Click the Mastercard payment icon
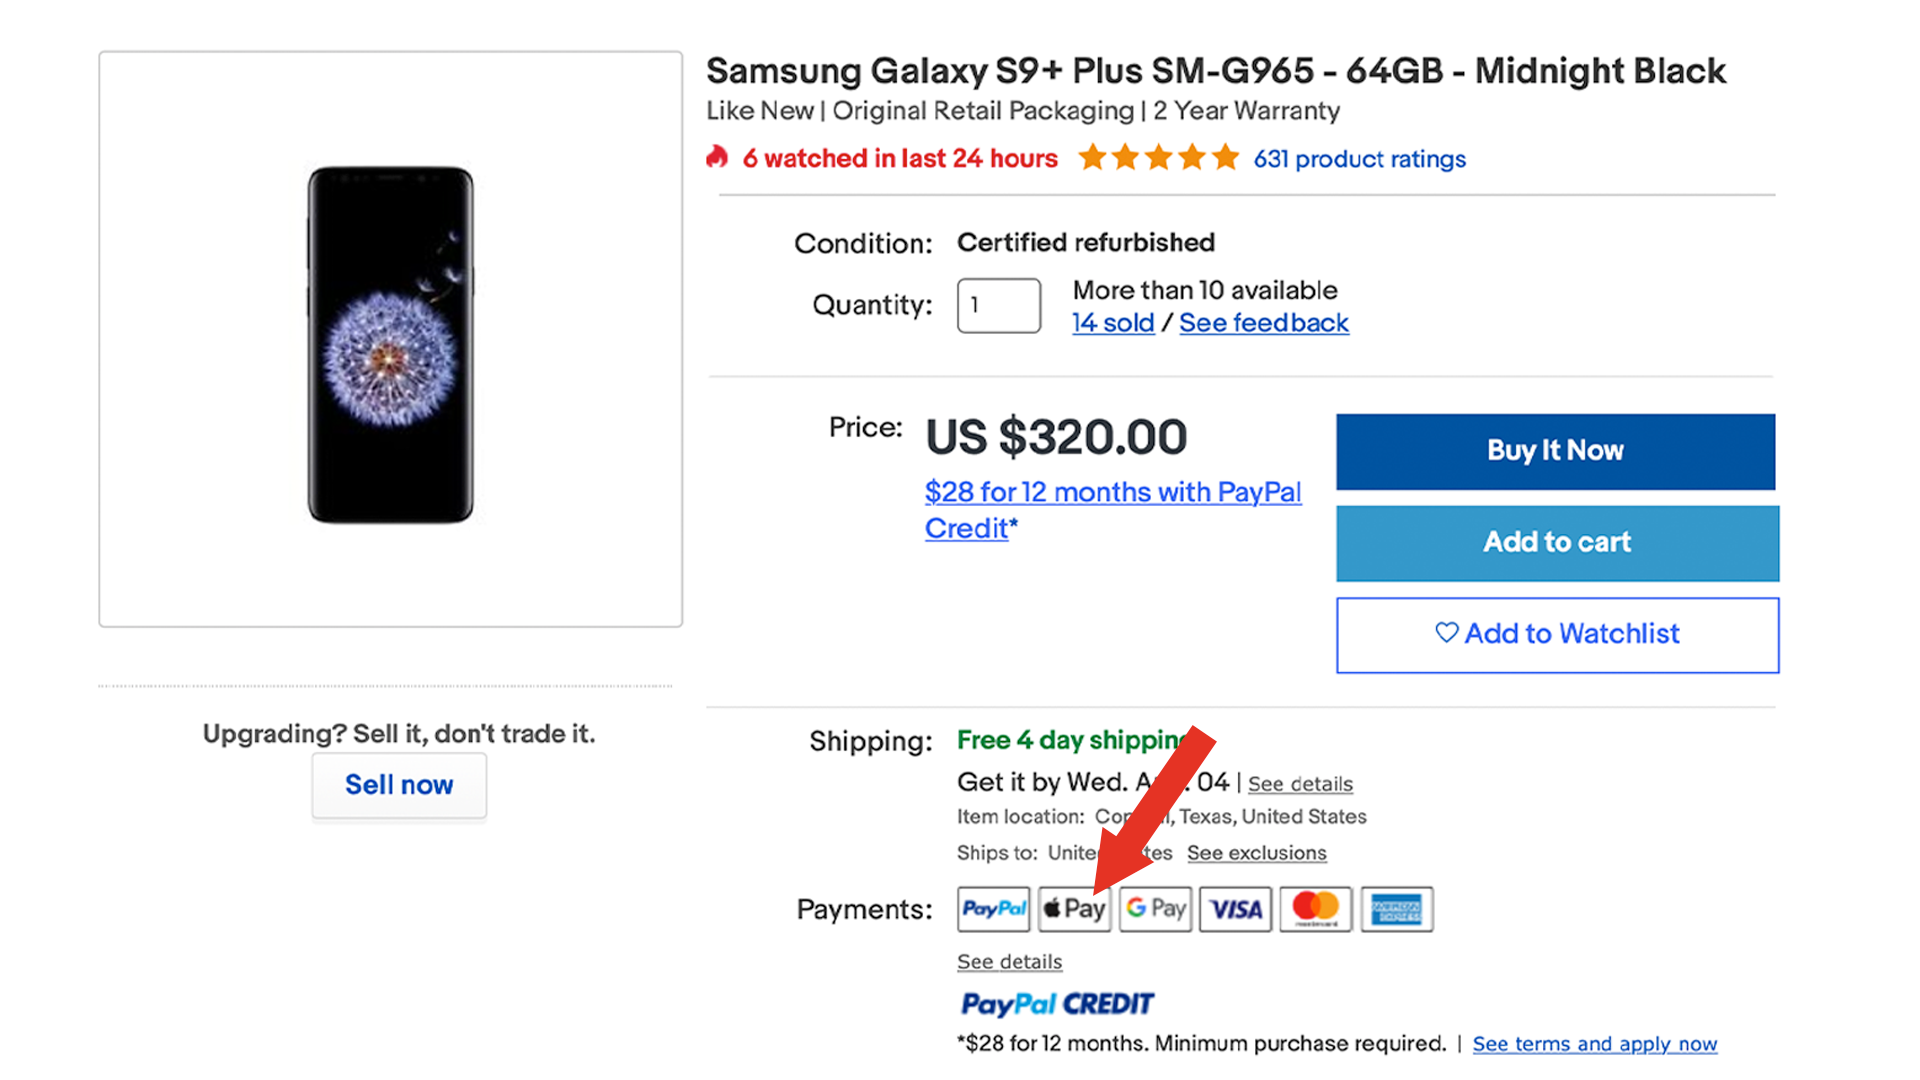This screenshot has width=1920, height=1080. [x=1315, y=907]
